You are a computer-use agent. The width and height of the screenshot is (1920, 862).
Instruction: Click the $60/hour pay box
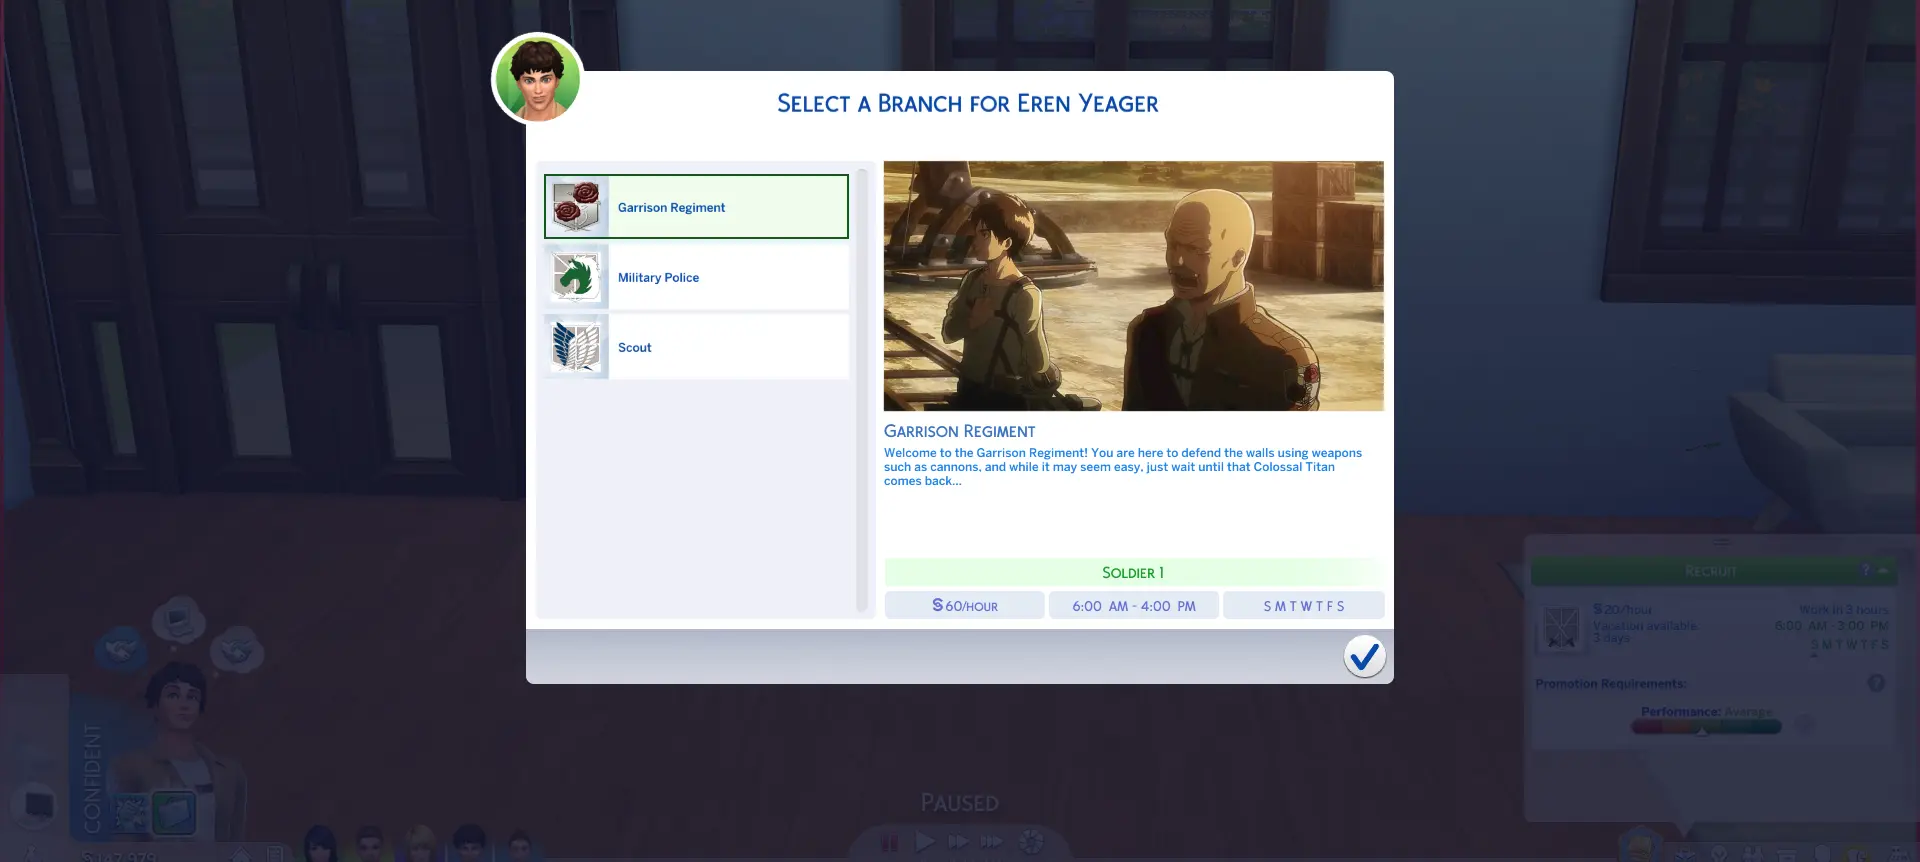click(x=964, y=606)
